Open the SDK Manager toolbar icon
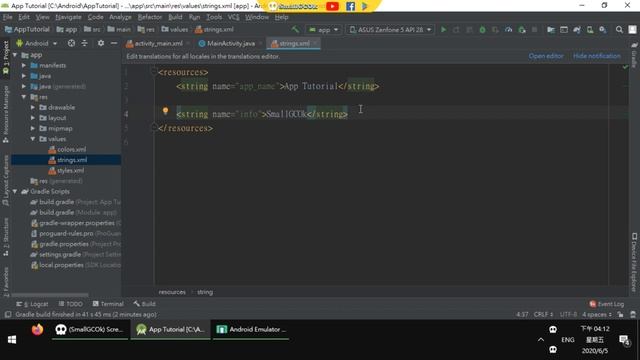Viewport: 640px width, 360px height. 603,30
